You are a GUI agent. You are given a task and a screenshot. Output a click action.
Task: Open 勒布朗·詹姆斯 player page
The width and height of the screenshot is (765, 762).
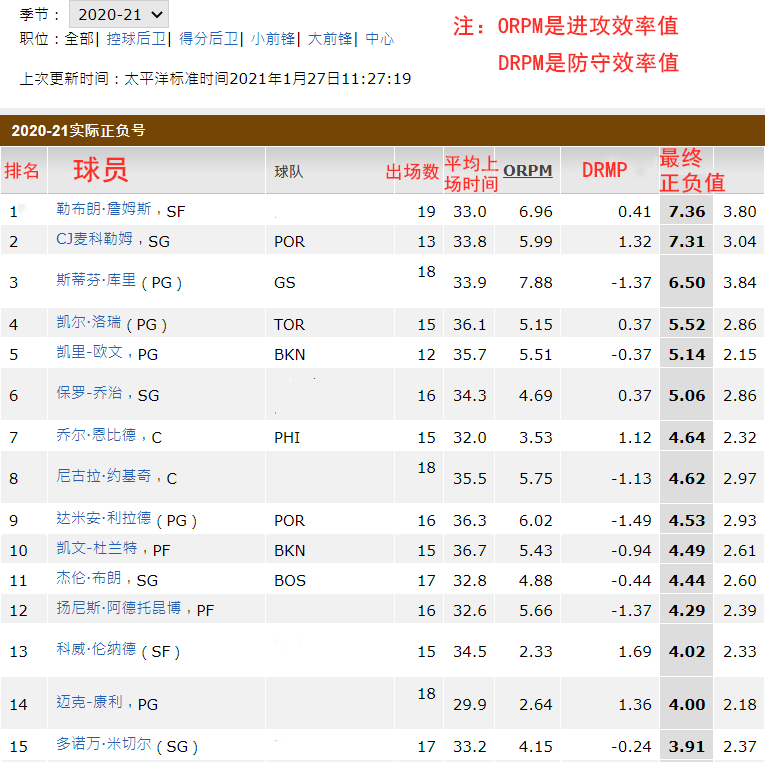[103, 209]
